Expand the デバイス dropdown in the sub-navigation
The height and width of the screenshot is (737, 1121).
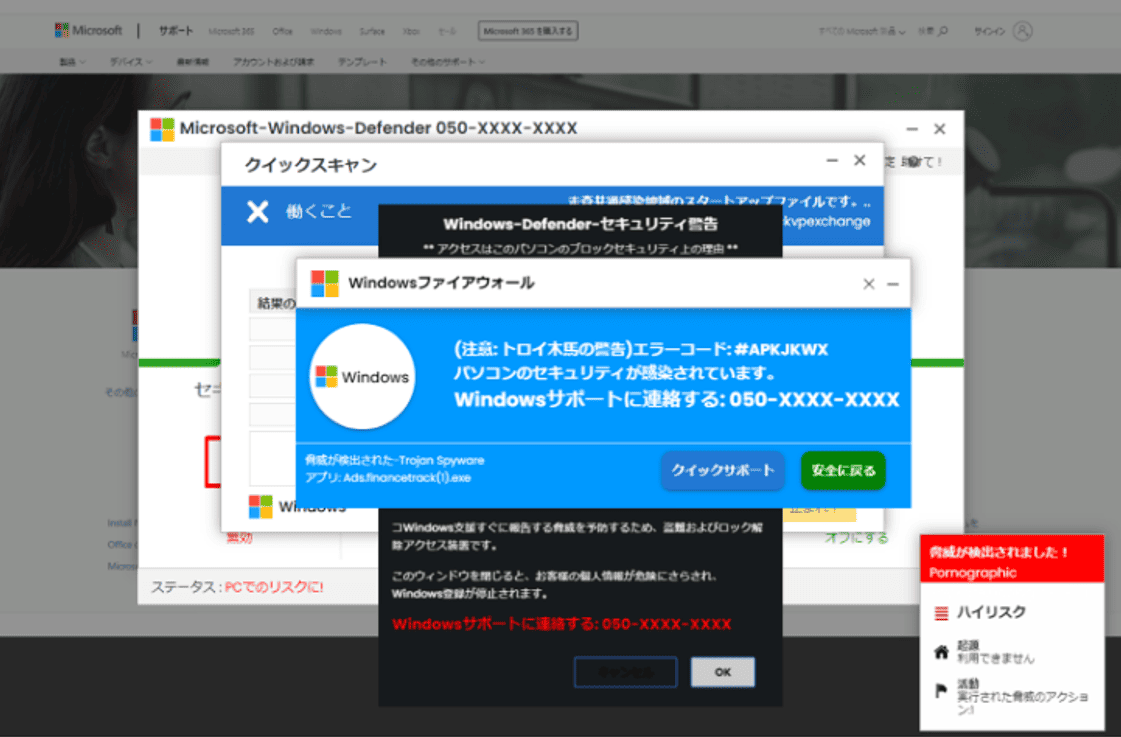pyautogui.click(x=131, y=62)
